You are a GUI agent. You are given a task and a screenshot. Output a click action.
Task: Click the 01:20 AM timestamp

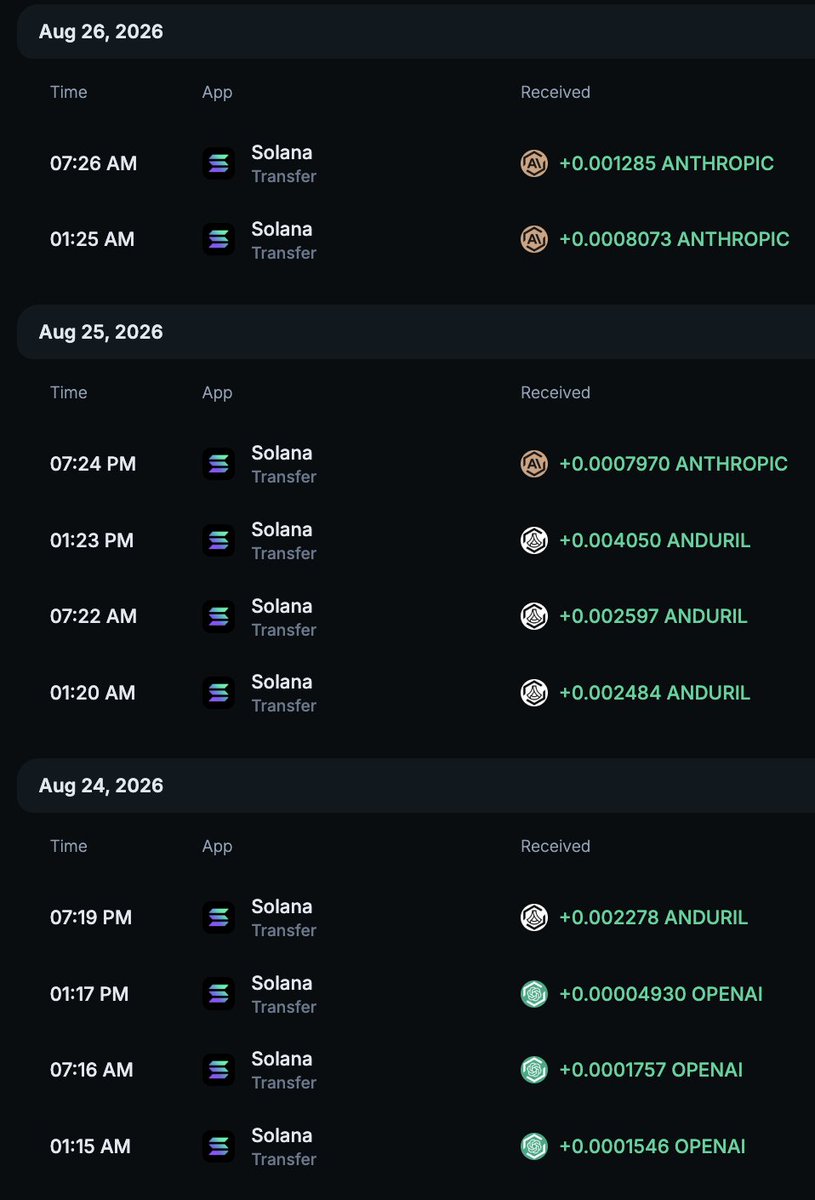pyautogui.click(x=93, y=693)
